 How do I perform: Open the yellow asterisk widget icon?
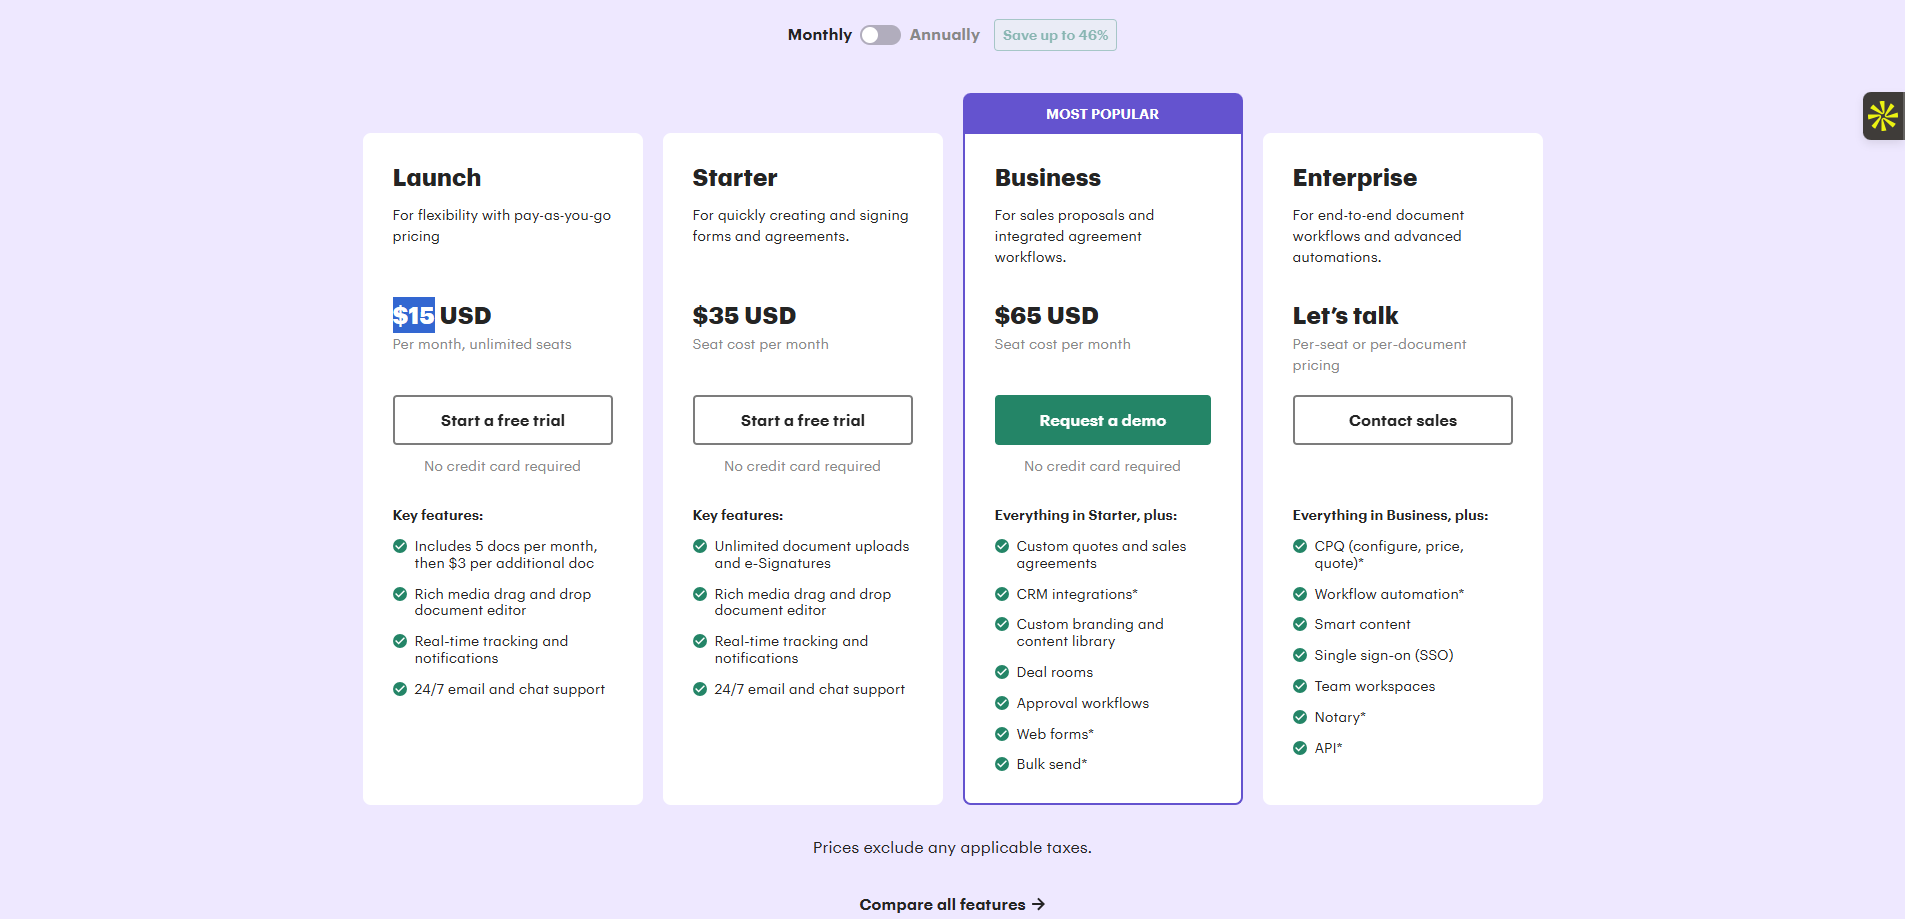point(1883,116)
